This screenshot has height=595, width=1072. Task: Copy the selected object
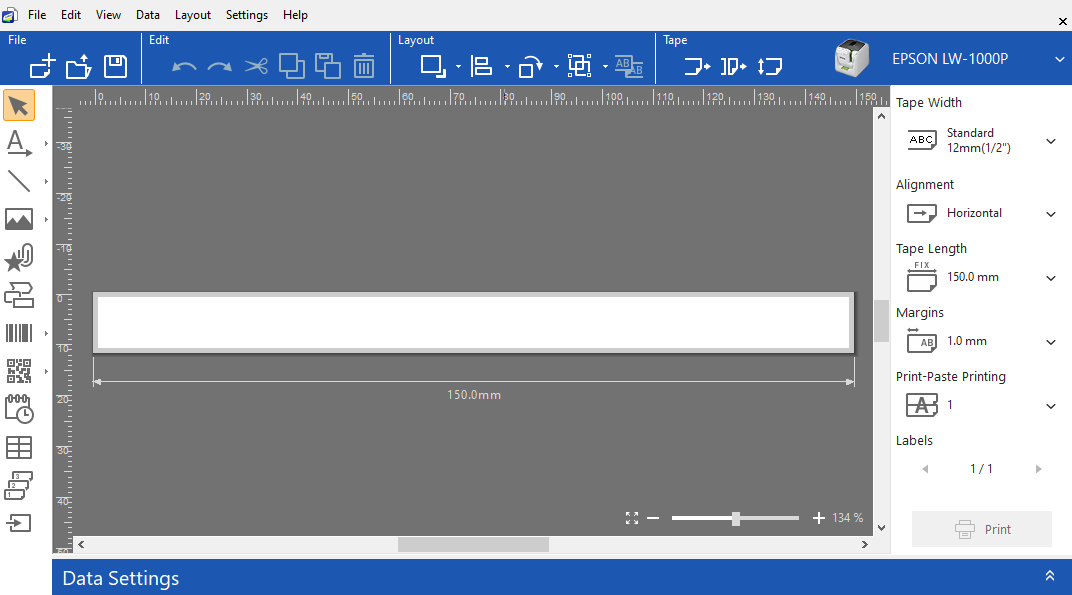(292, 66)
